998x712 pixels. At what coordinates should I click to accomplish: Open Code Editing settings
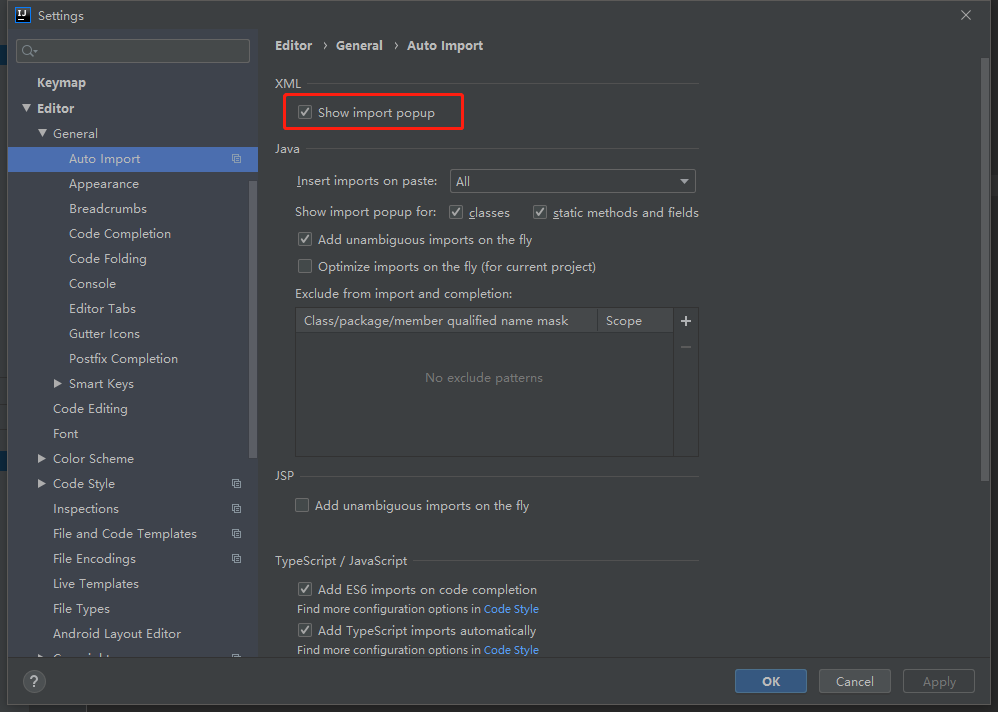90,408
